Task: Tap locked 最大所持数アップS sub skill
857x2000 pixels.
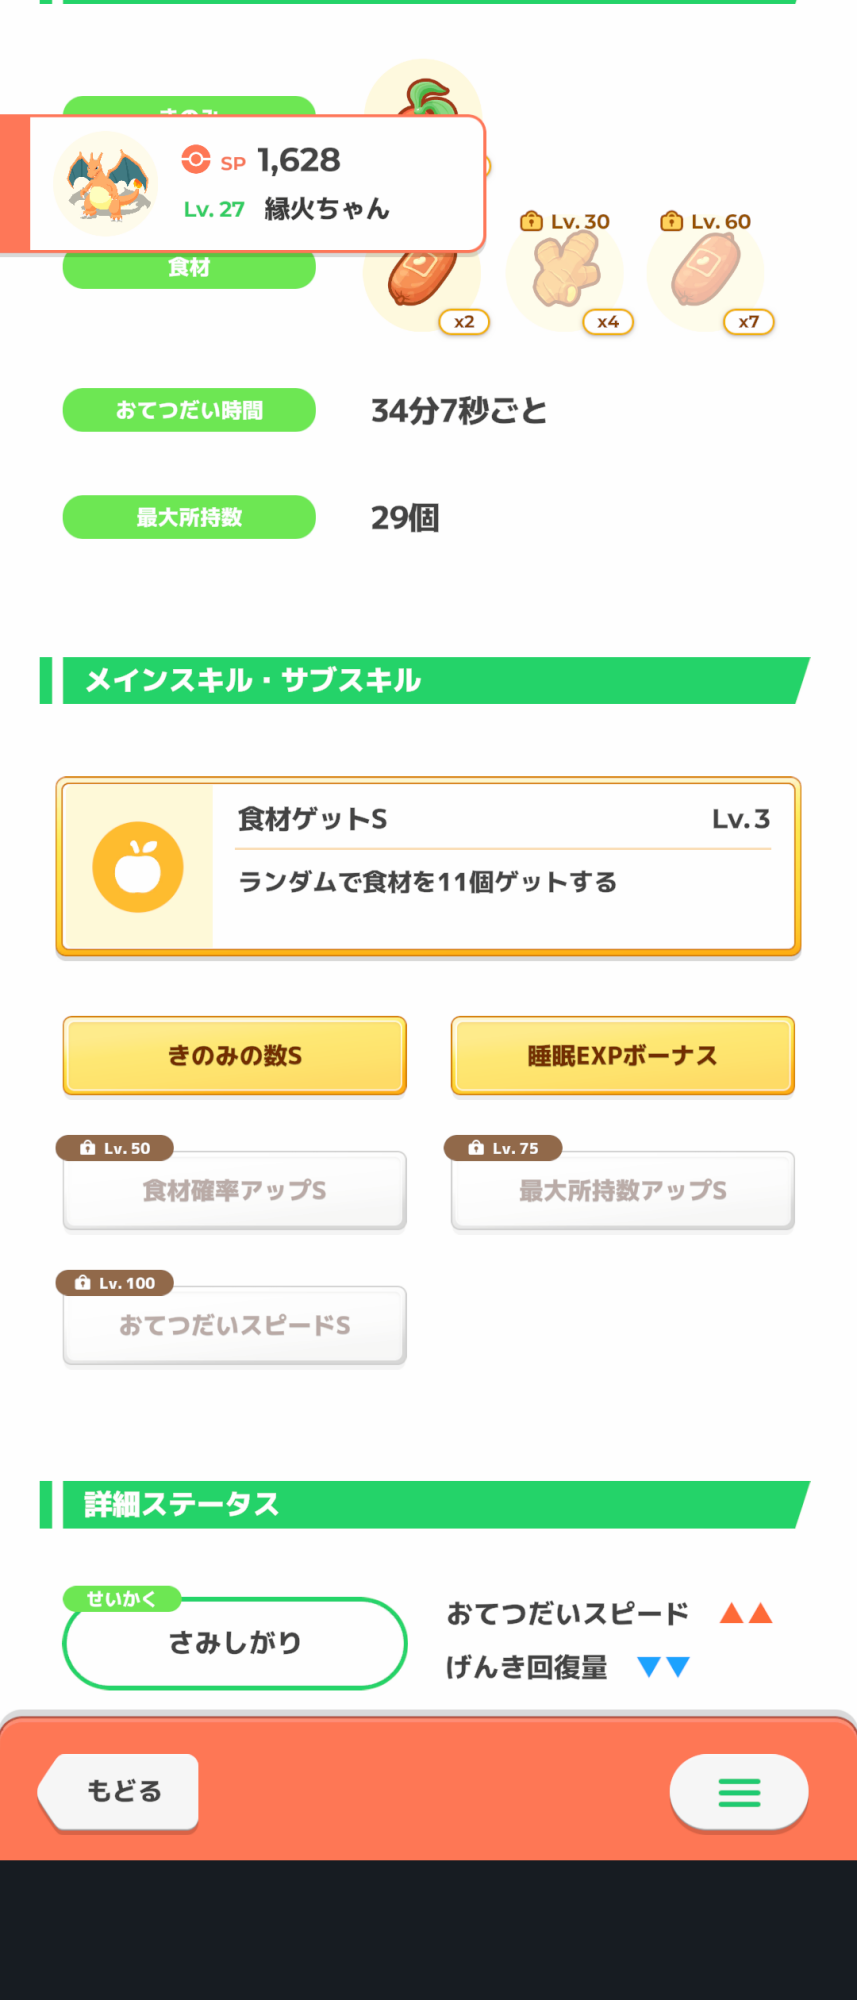Action: pos(623,1190)
